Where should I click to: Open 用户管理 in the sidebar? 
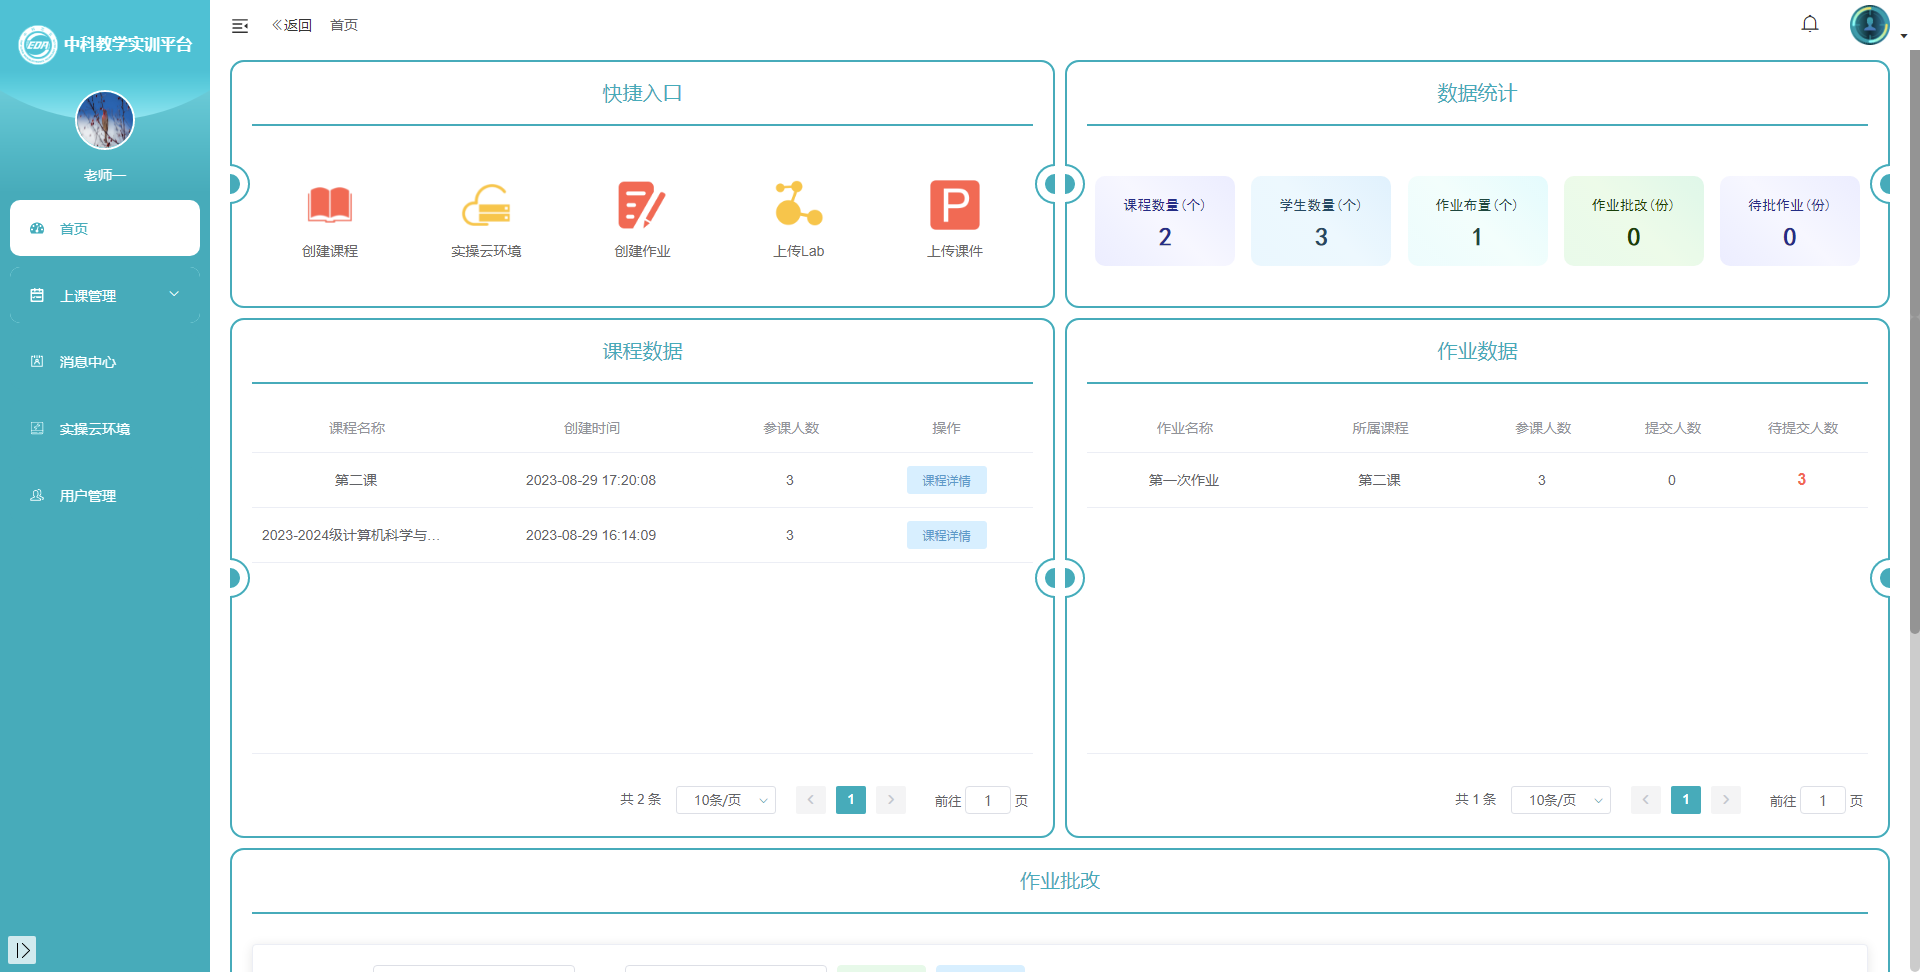pyautogui.click(x=105, y=496)
